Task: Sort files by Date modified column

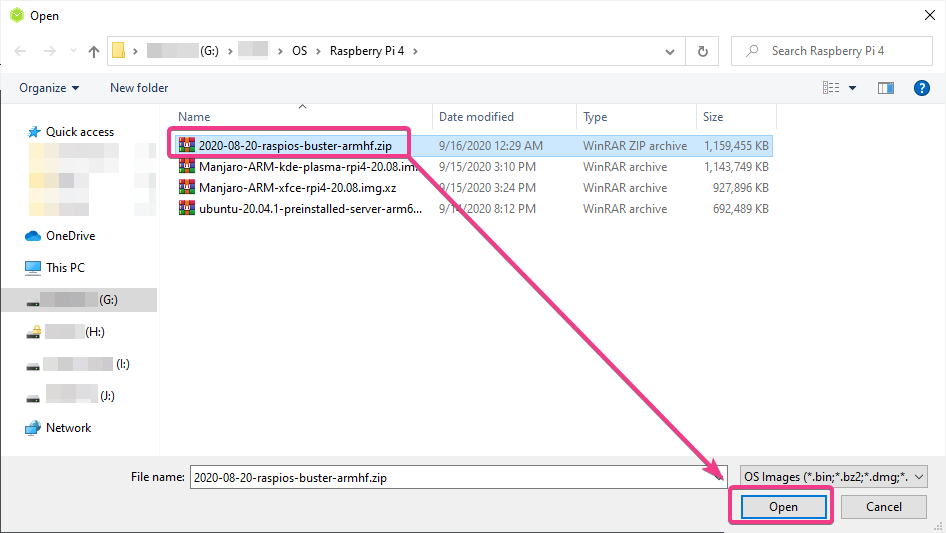Action: pyautogui.click(x=476, y=117)
